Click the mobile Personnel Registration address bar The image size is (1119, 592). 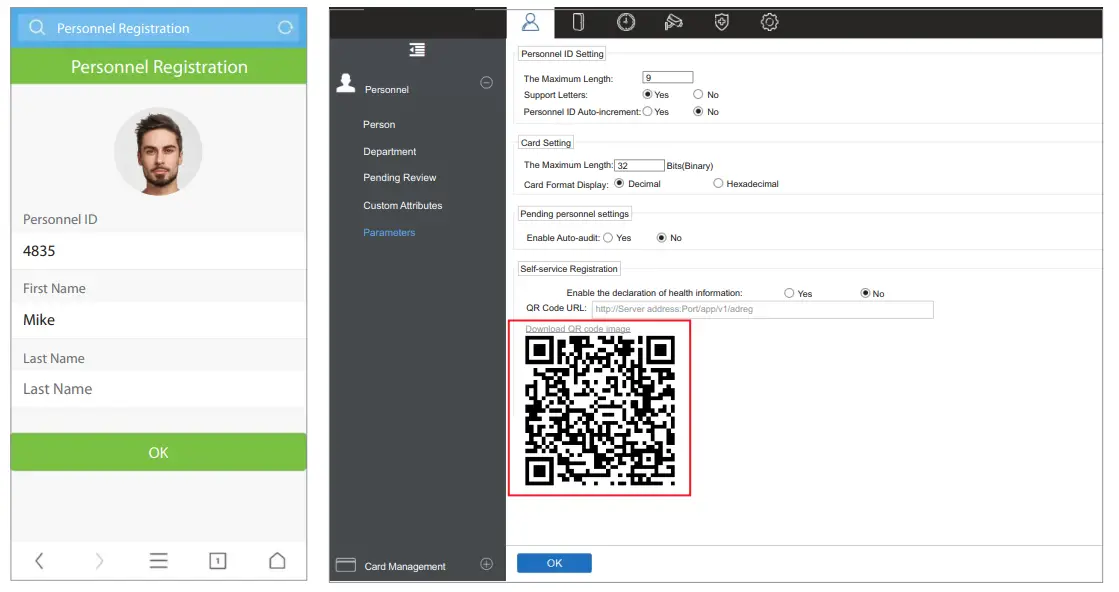pos(158,28)
